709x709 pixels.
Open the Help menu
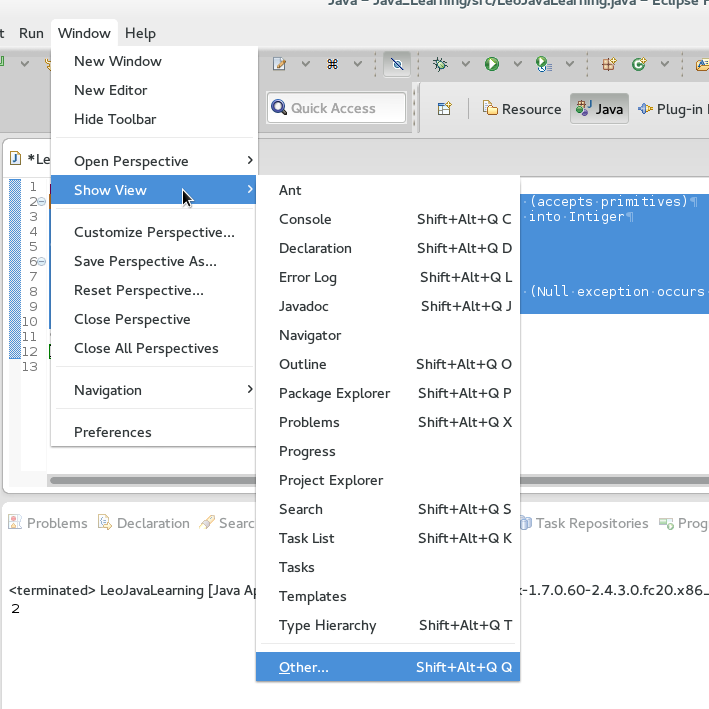point(140,33)
